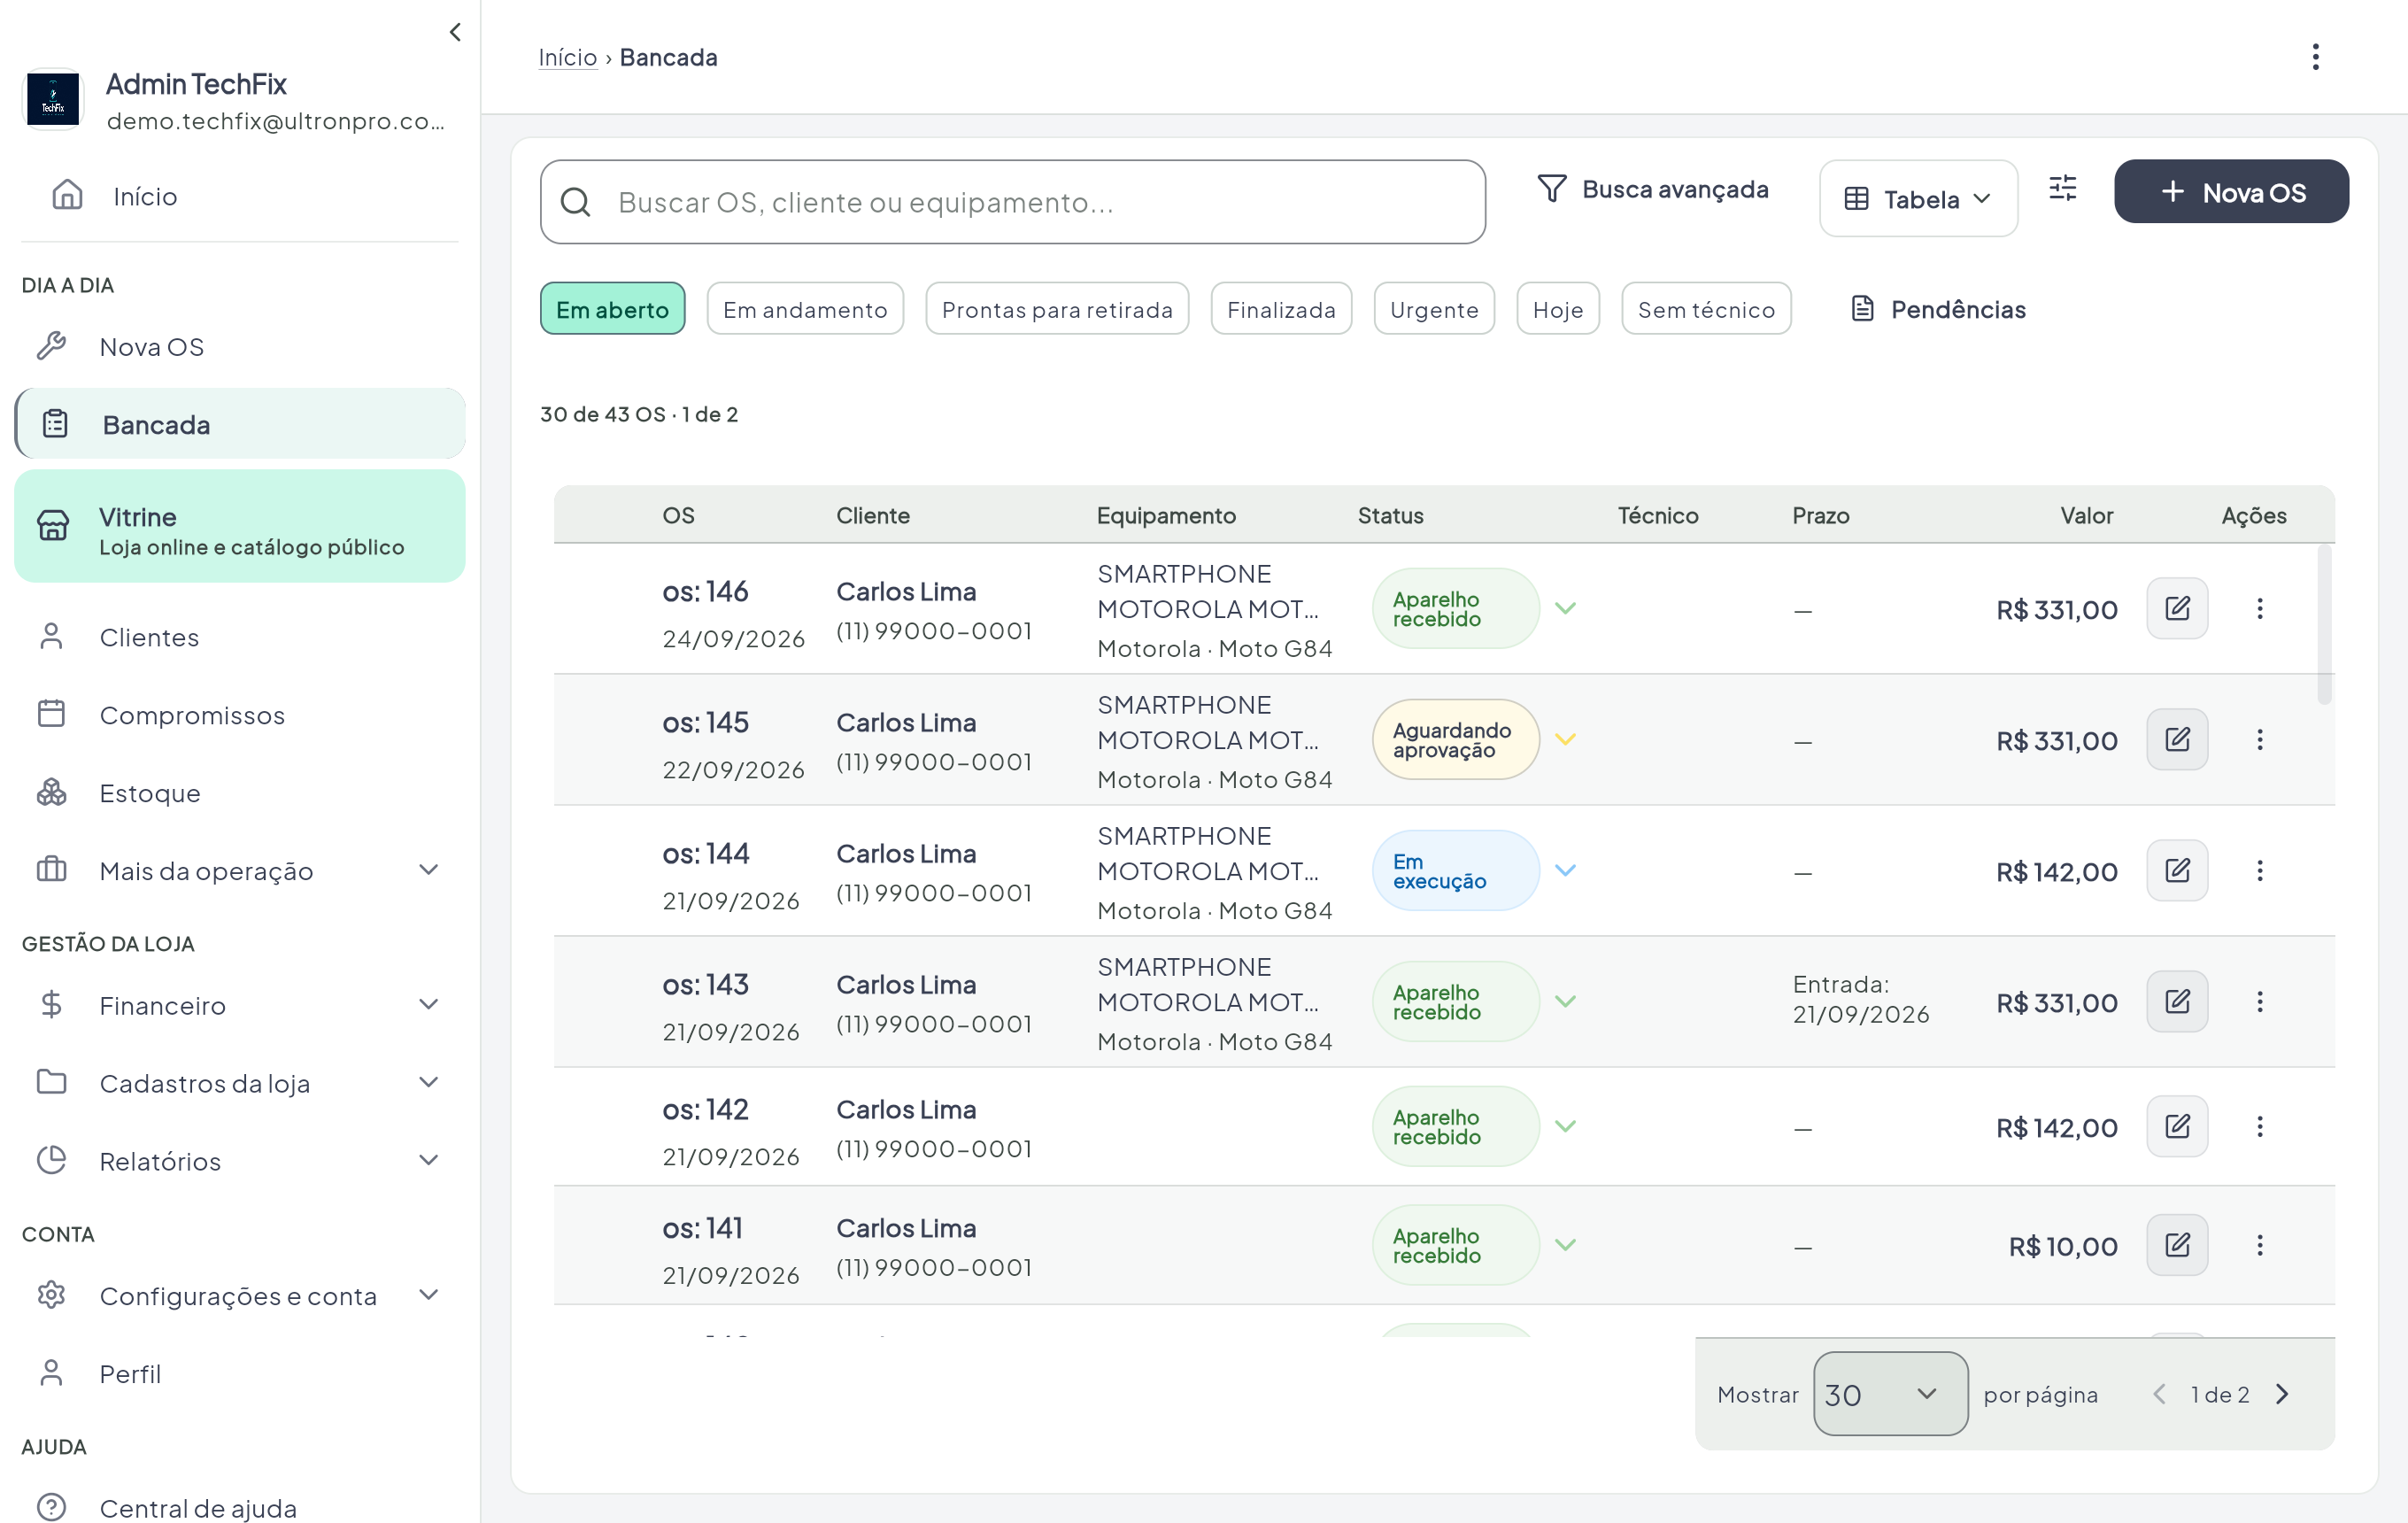2408x1523 pixels.
Task: Open more actions for OS 145
Action: pos(2259,739)
